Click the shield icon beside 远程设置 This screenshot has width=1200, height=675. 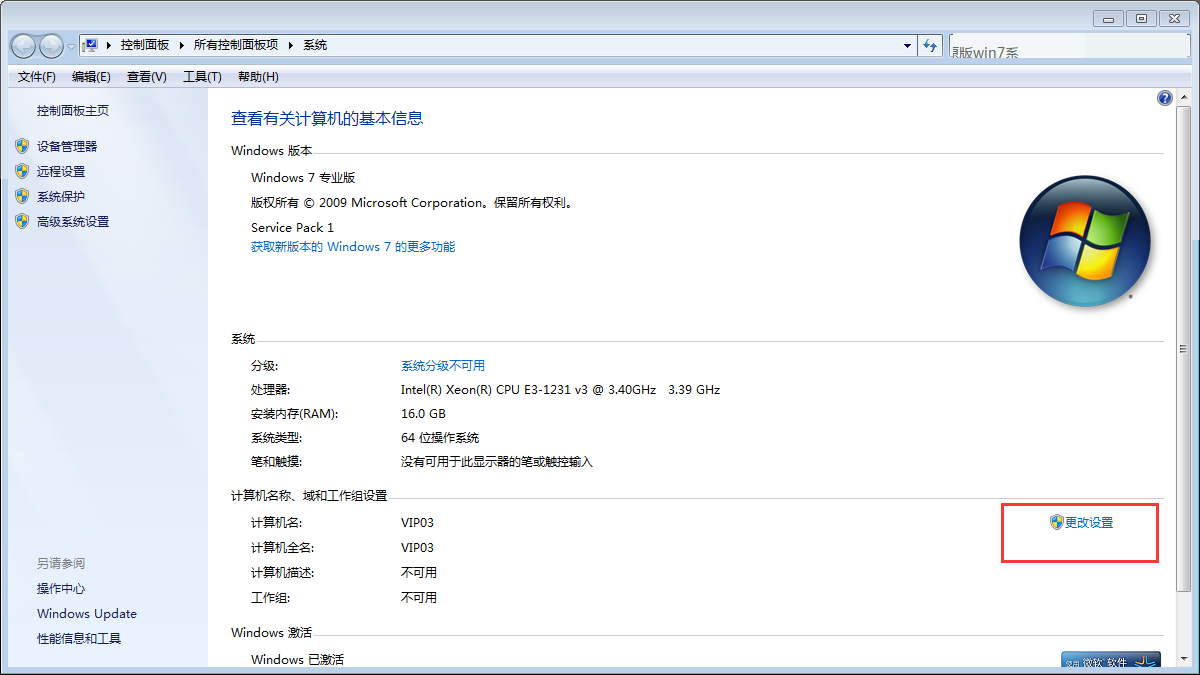click(x=22, y=171)
